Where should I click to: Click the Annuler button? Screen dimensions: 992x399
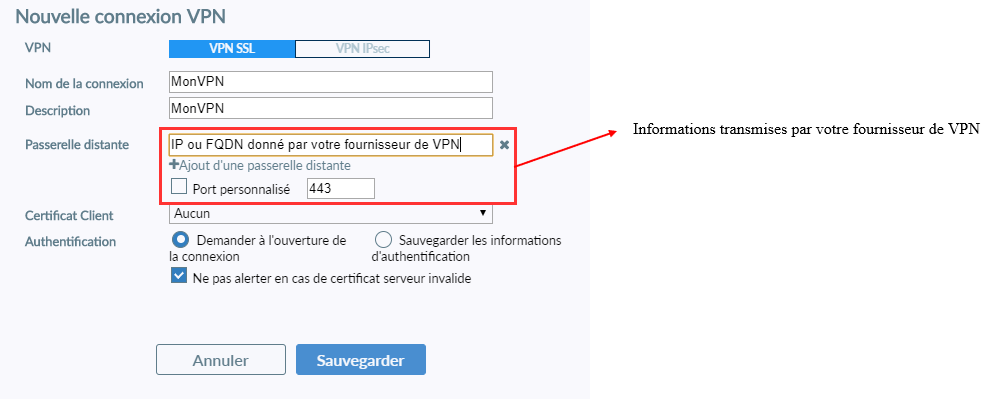[221, 360]
